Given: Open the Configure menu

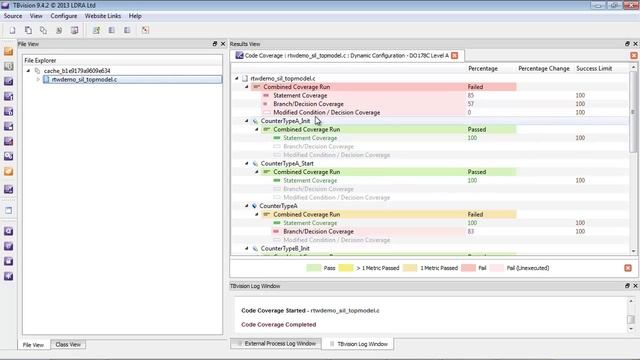Looking at the screenshot, I should [64, 16].
